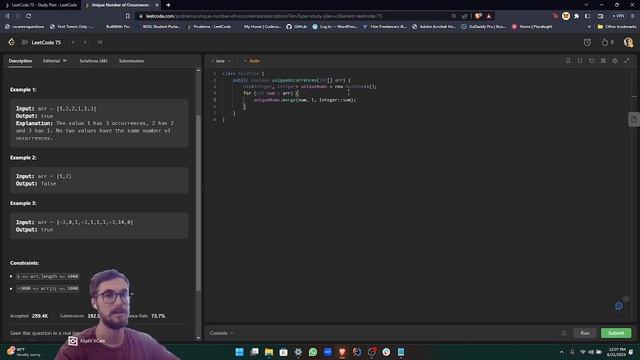This screenshot has height=360, width=640.
Task: Switch to the Editorial tab
Action: pos(55,61)
